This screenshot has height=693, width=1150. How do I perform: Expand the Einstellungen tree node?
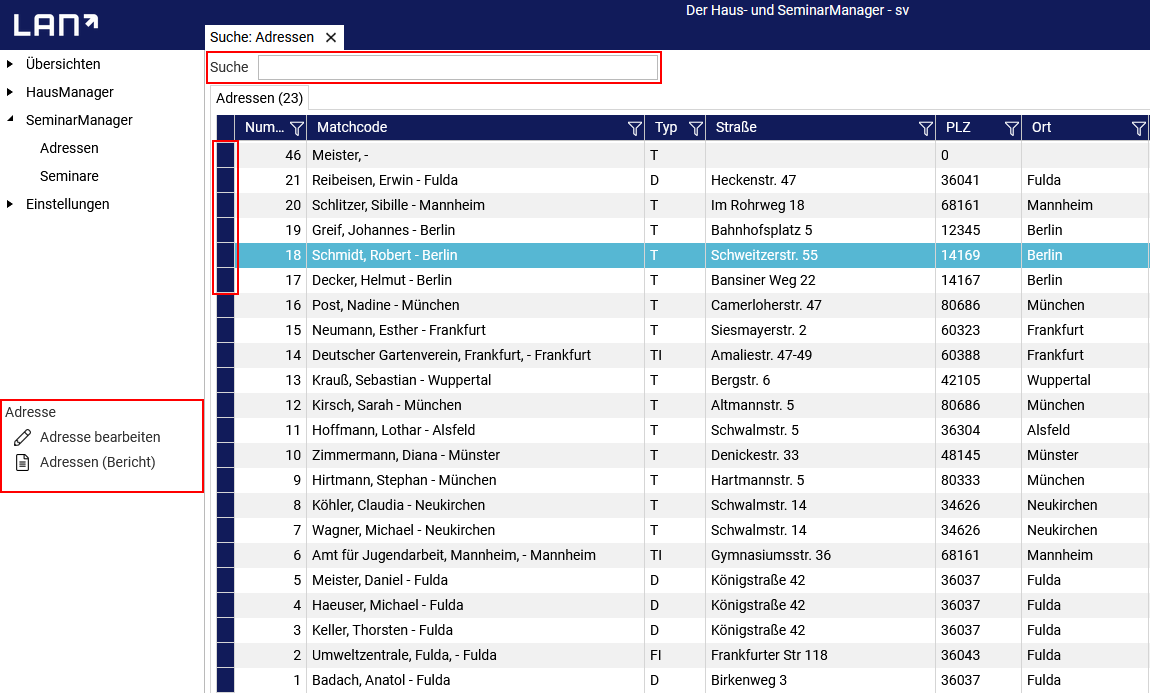[x=10, y=204]
